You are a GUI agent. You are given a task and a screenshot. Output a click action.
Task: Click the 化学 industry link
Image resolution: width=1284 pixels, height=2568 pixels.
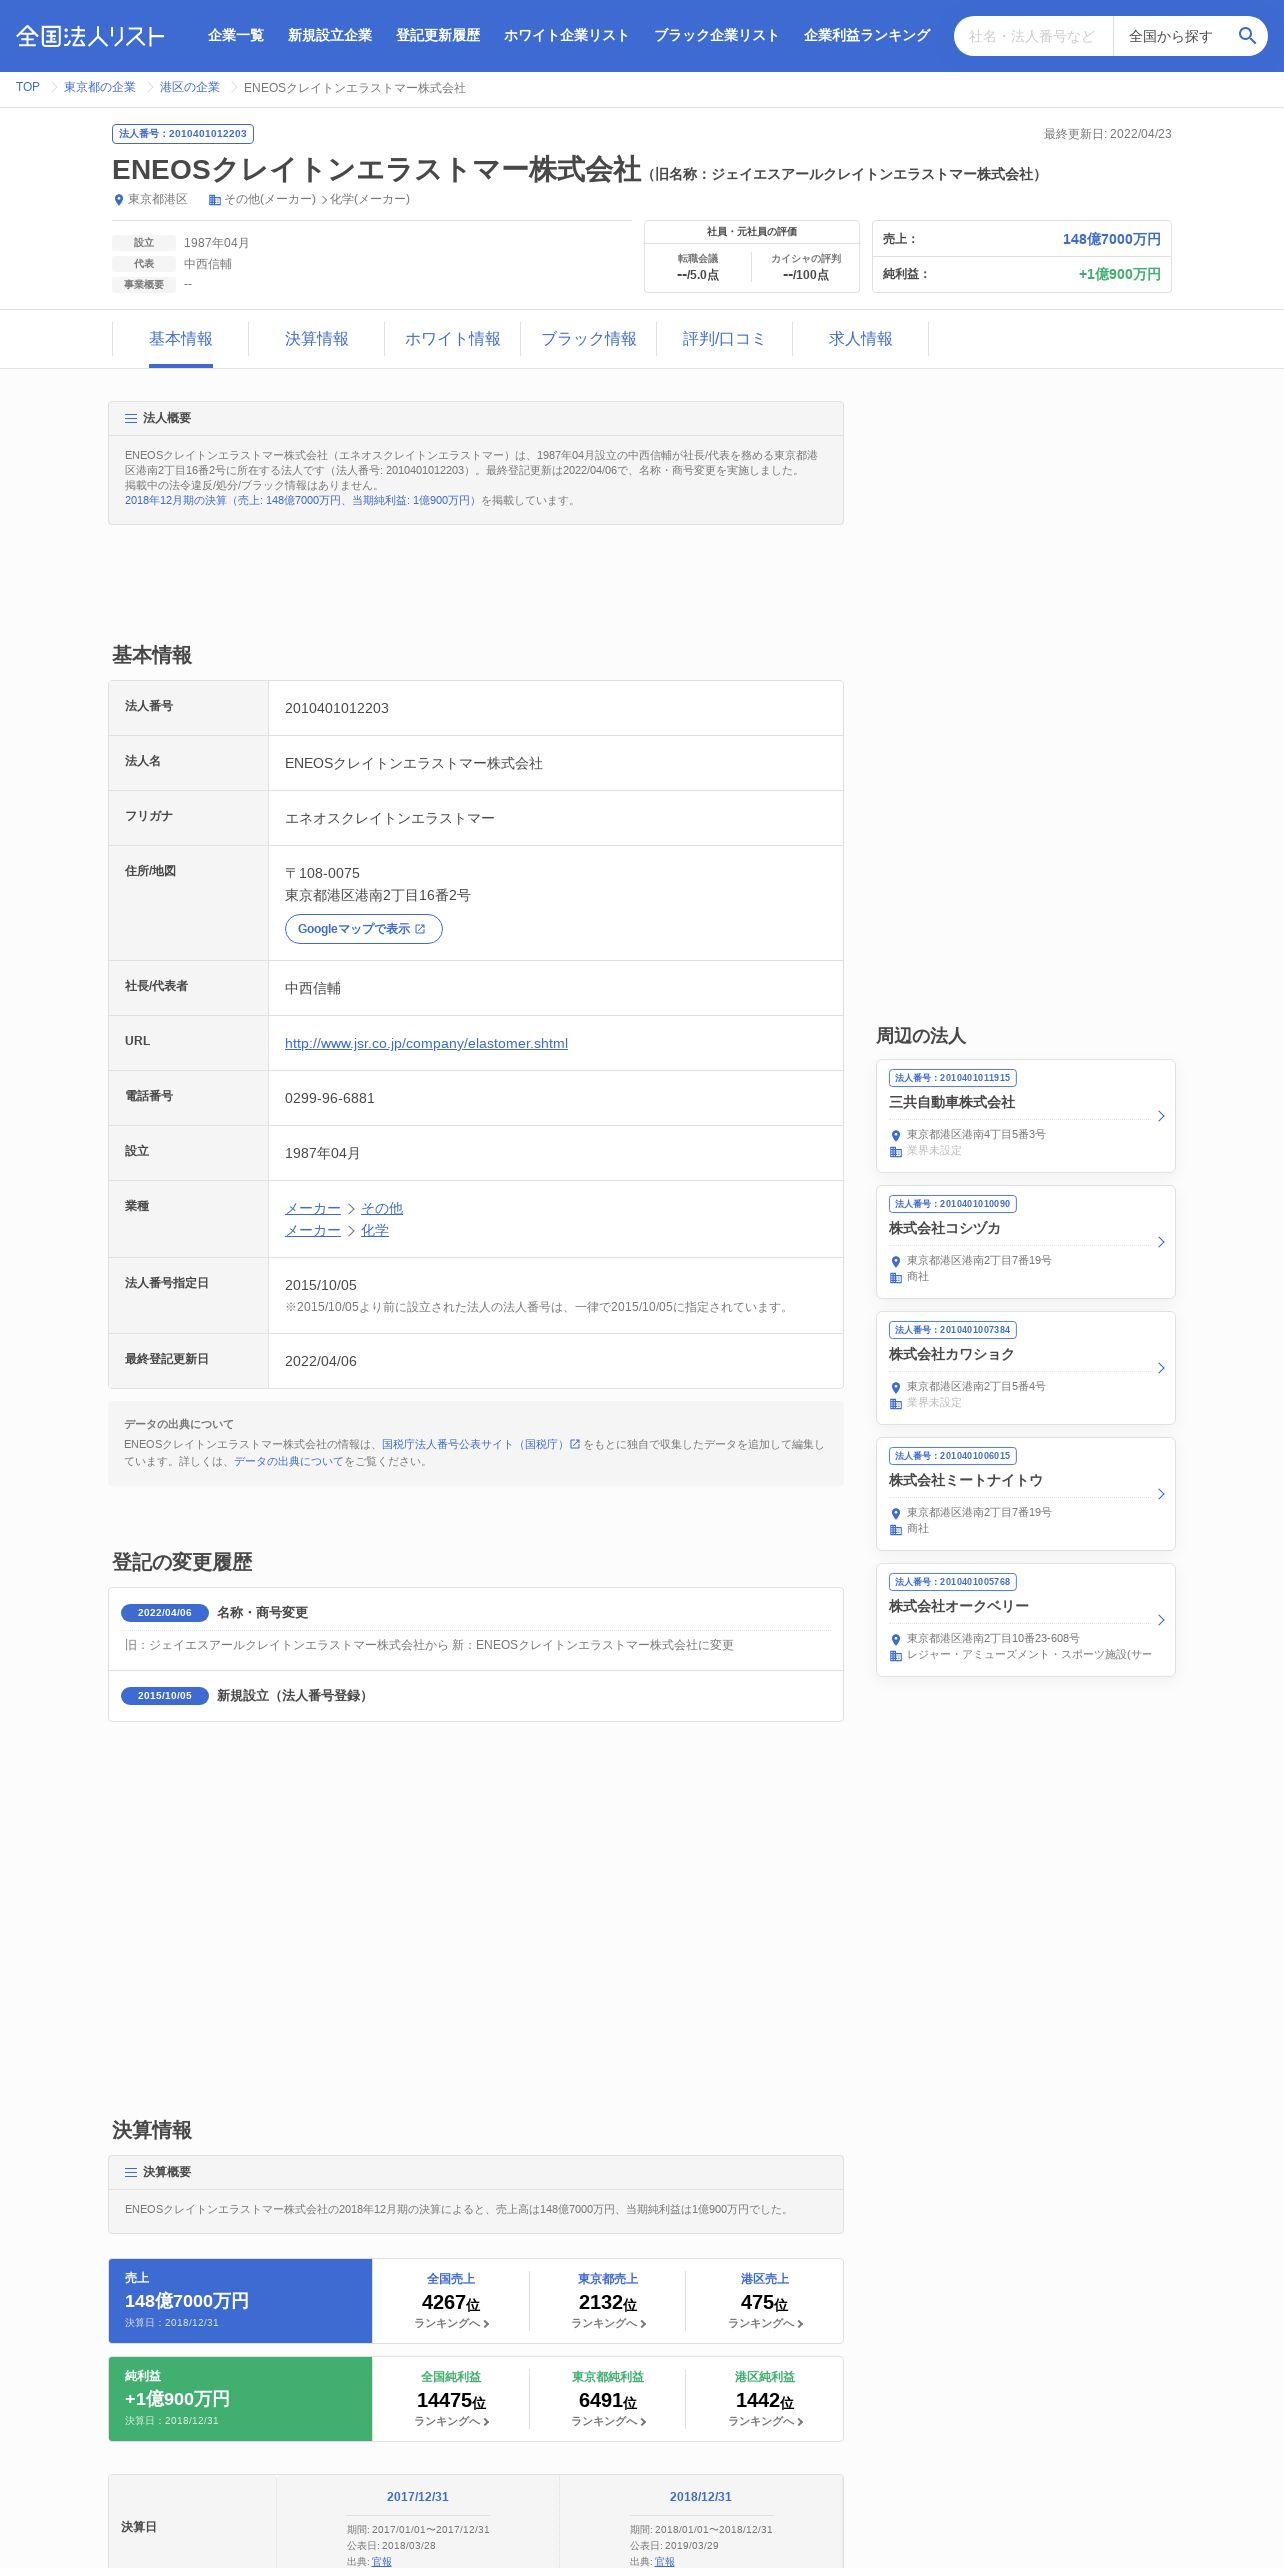pos(375,1230)
